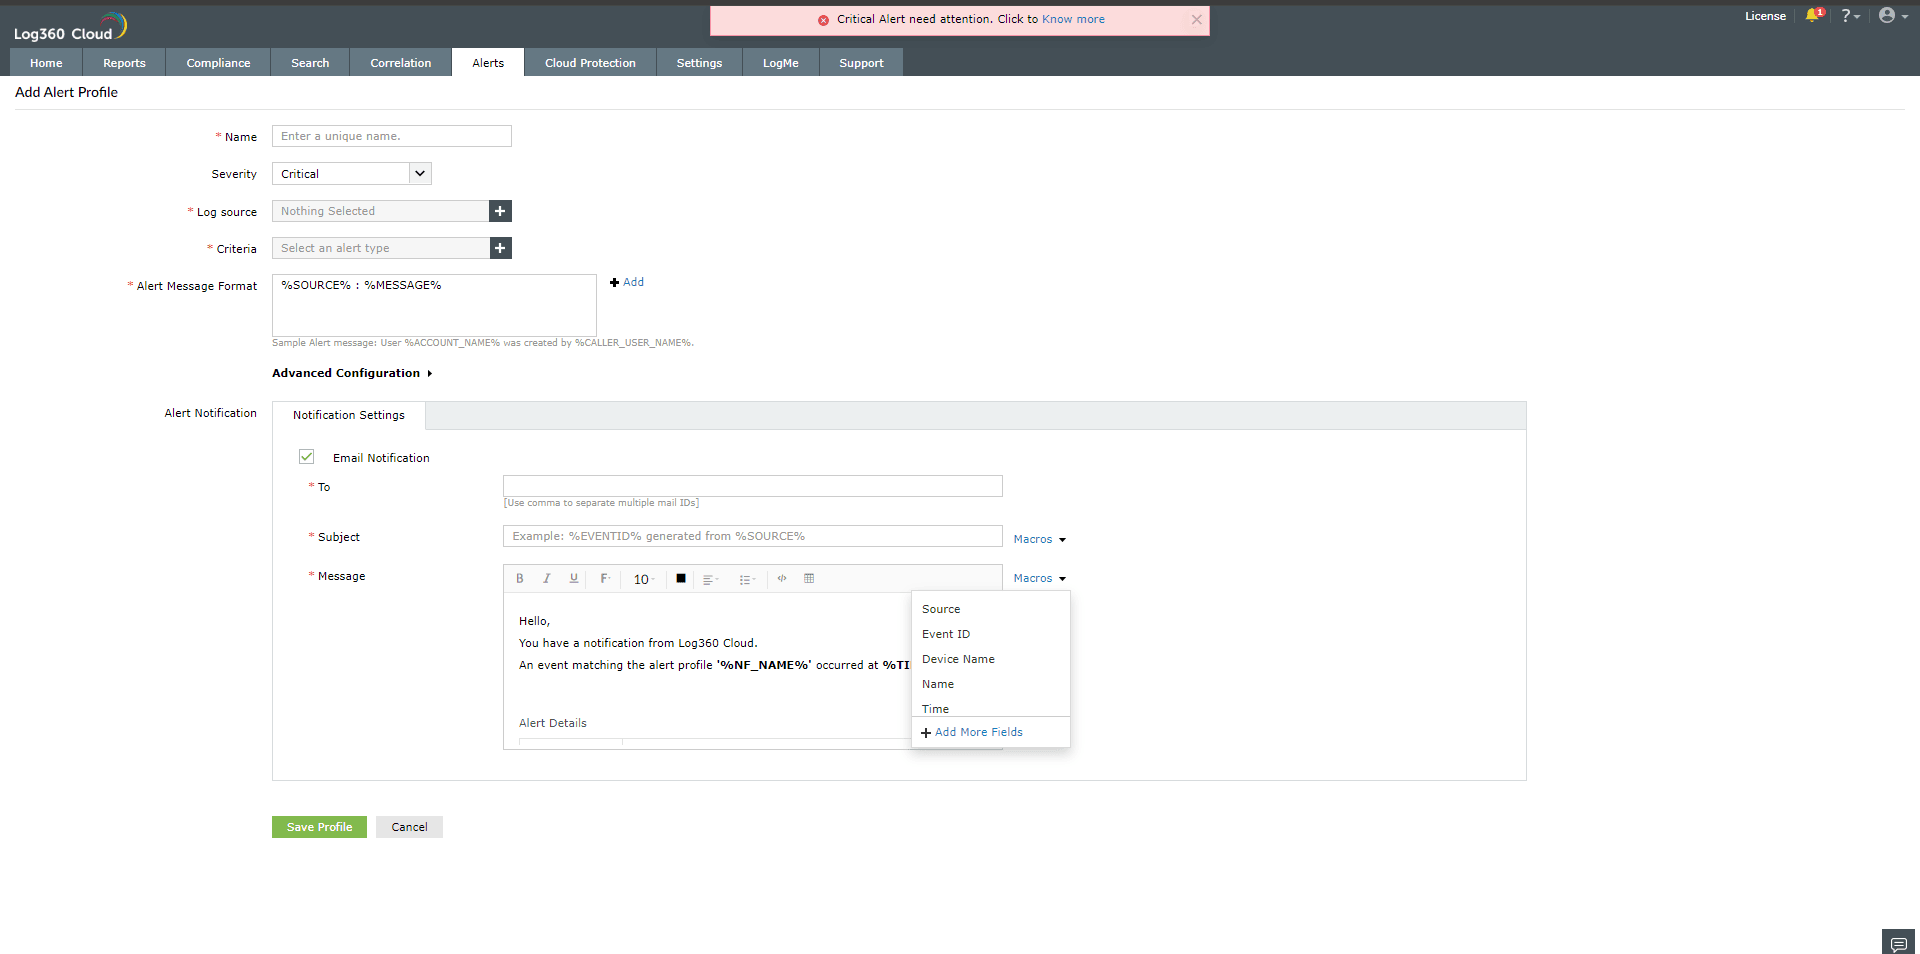Click the chat support icon at bottom right
The image size is (1920, 954).
(1897, 941)
